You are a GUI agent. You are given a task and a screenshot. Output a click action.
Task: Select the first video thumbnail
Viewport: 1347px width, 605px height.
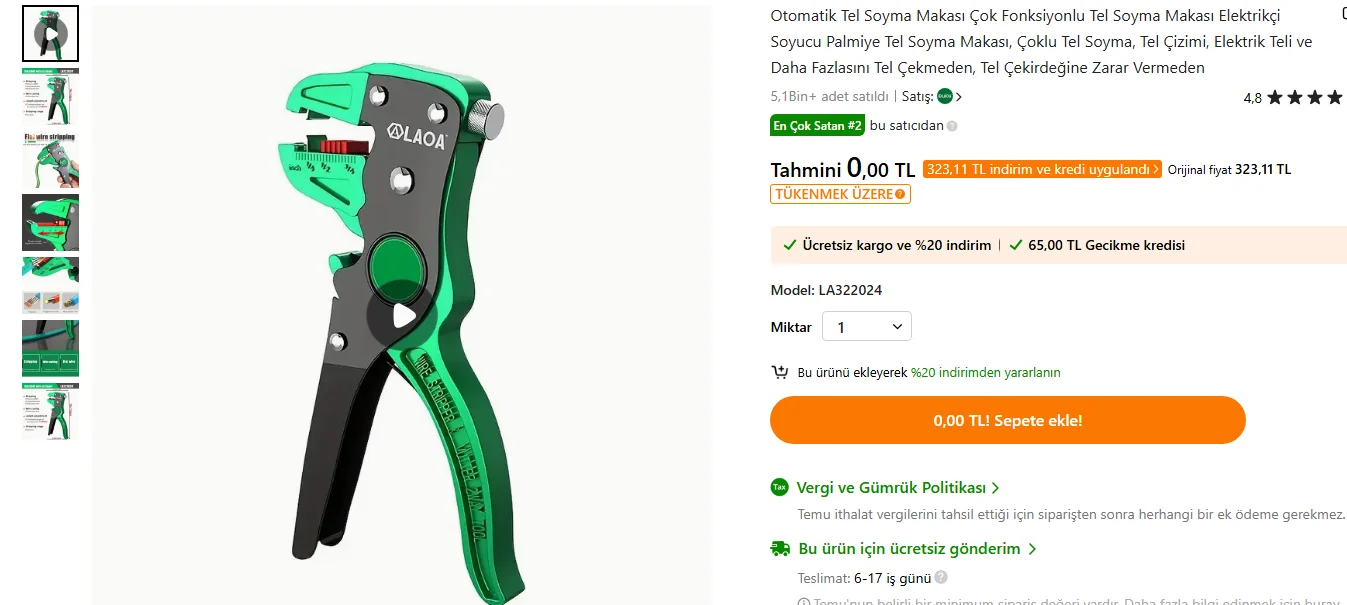(50, 34)
